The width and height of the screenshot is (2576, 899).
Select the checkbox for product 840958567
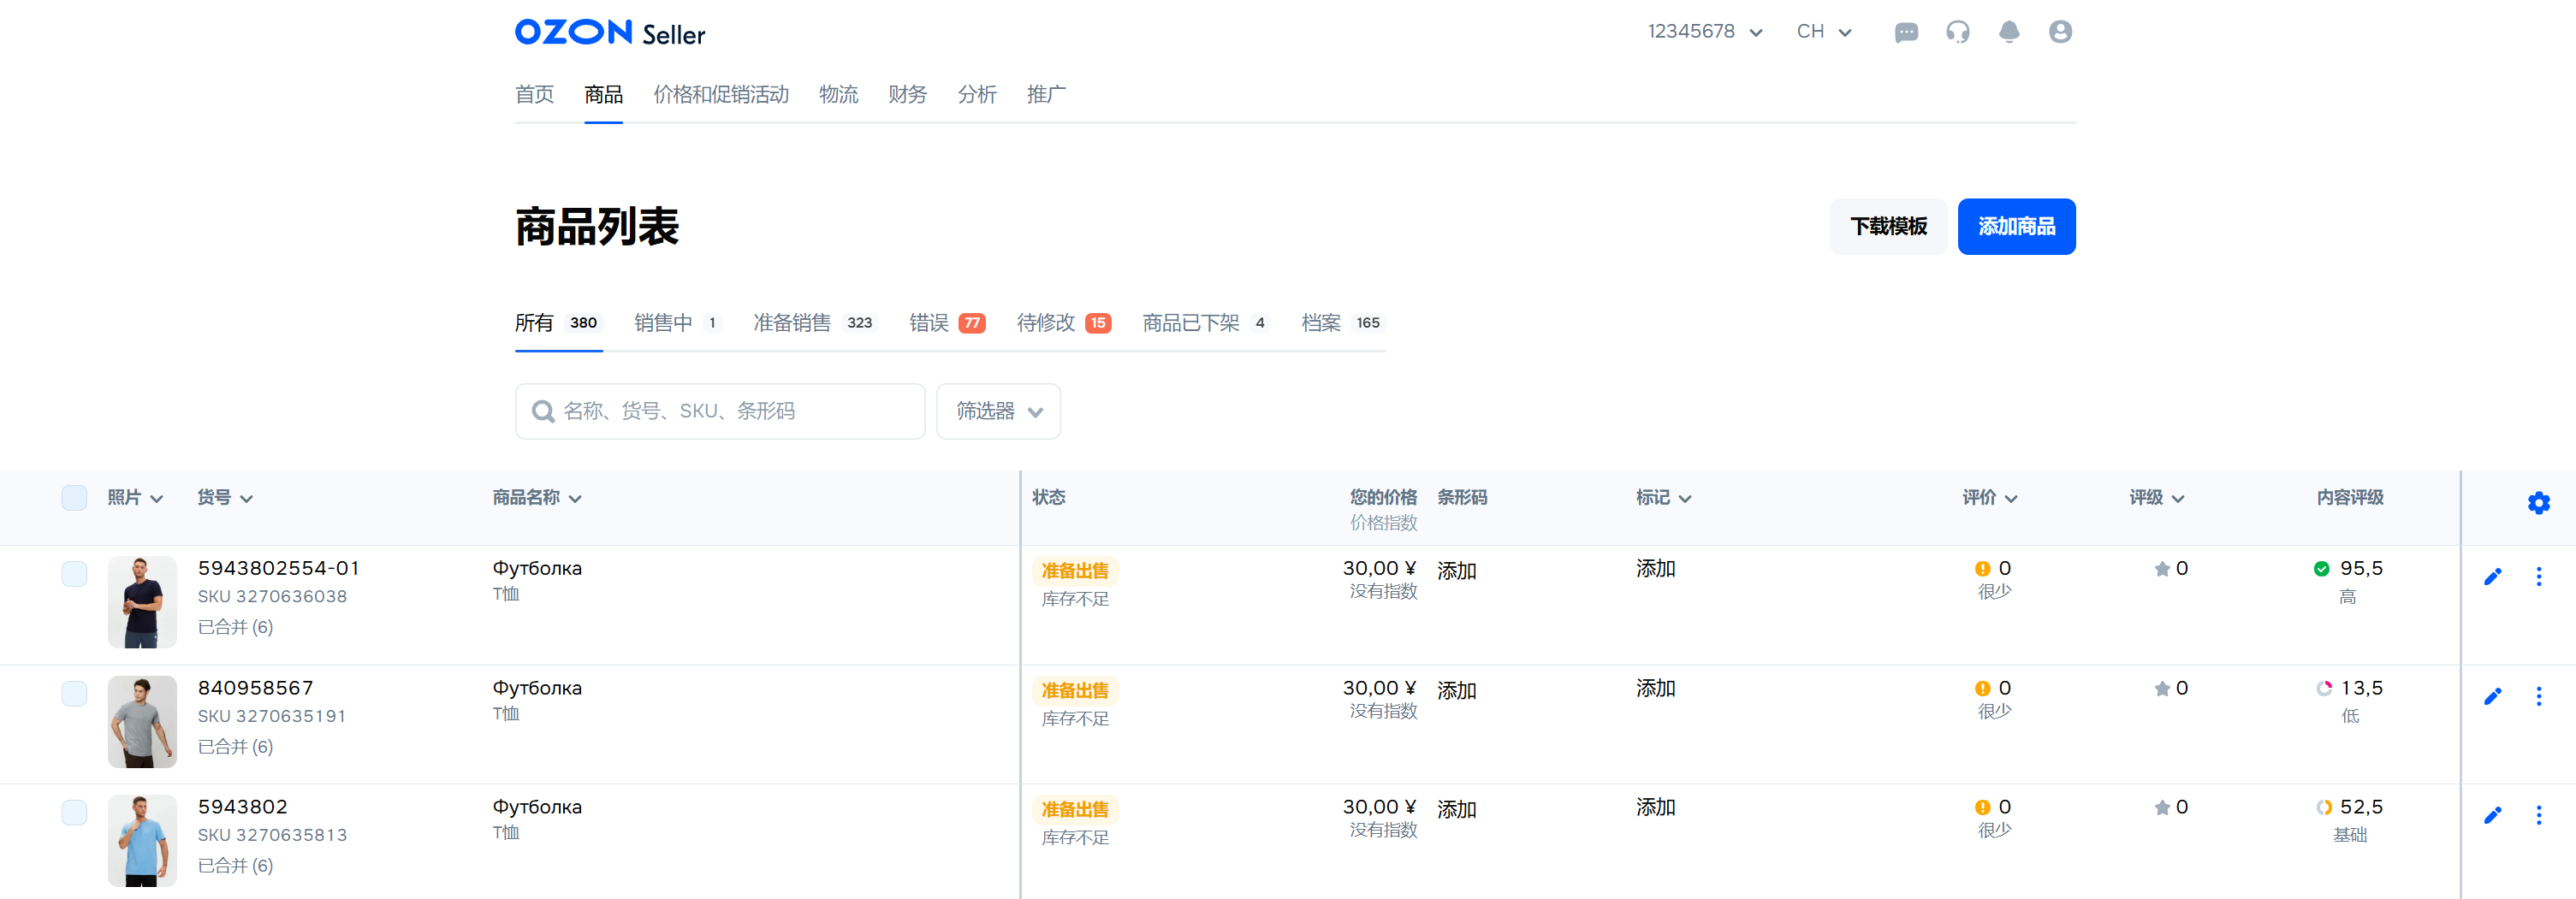[x=74, y=694]
